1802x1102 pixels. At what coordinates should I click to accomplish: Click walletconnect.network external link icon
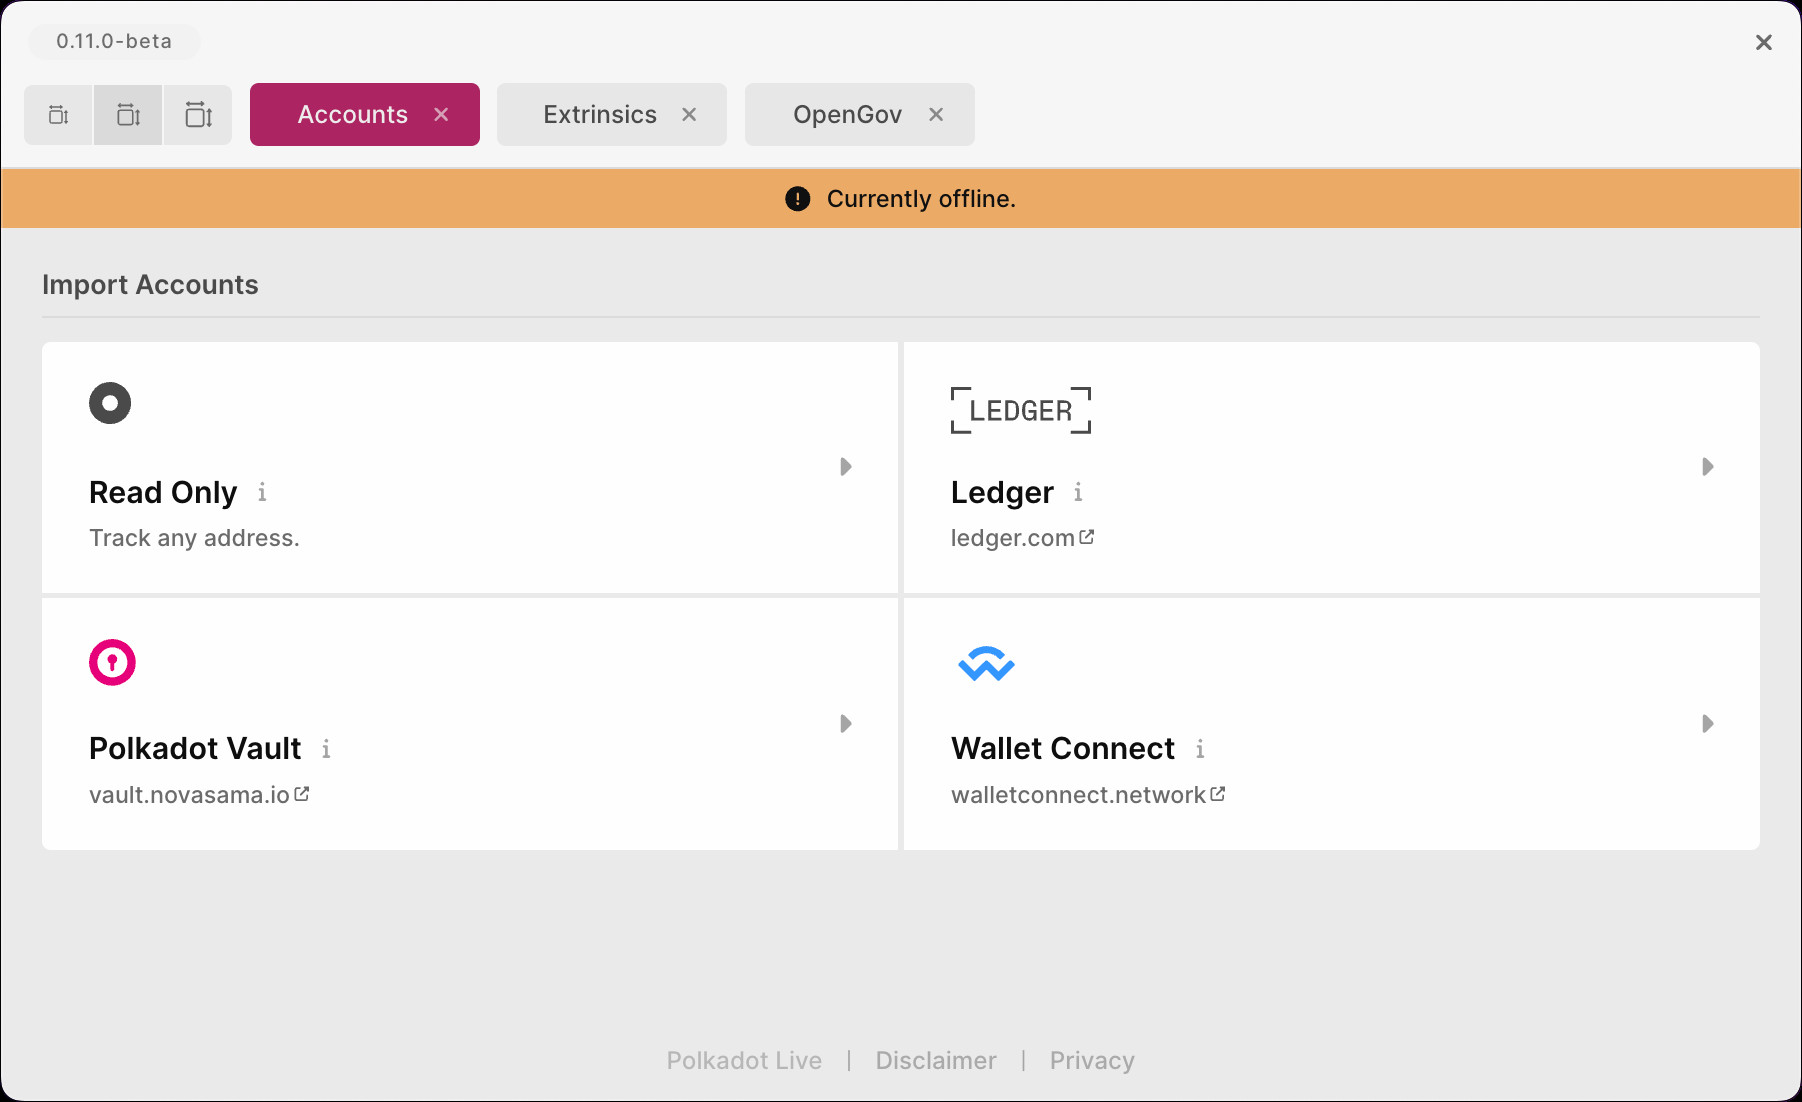(x=1218, y=794)
